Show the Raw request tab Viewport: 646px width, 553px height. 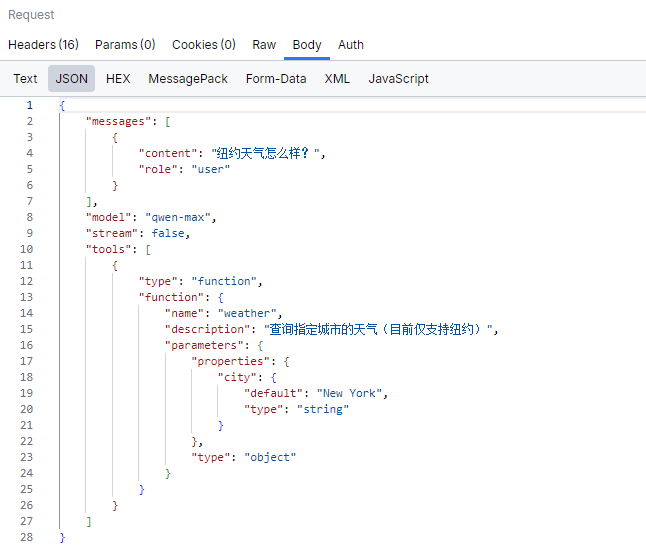tap(264, 45)
